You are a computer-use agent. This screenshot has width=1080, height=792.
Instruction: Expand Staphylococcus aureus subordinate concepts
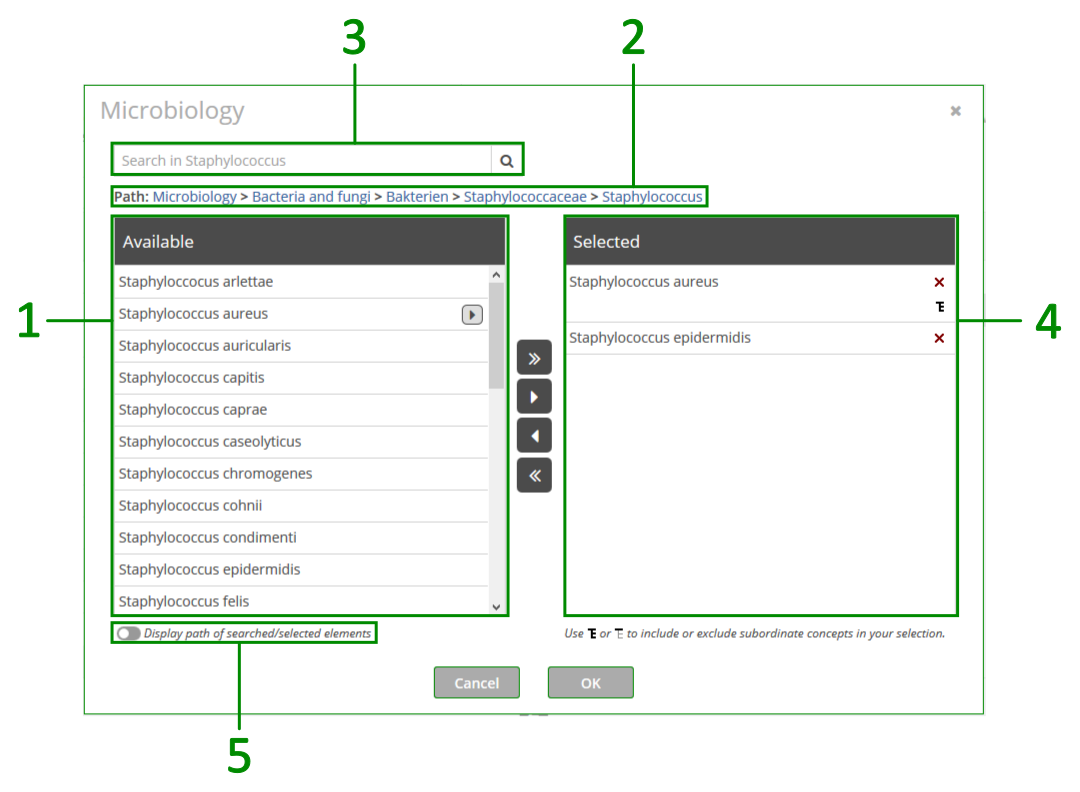pyautogui.click(x=472, y=315)
